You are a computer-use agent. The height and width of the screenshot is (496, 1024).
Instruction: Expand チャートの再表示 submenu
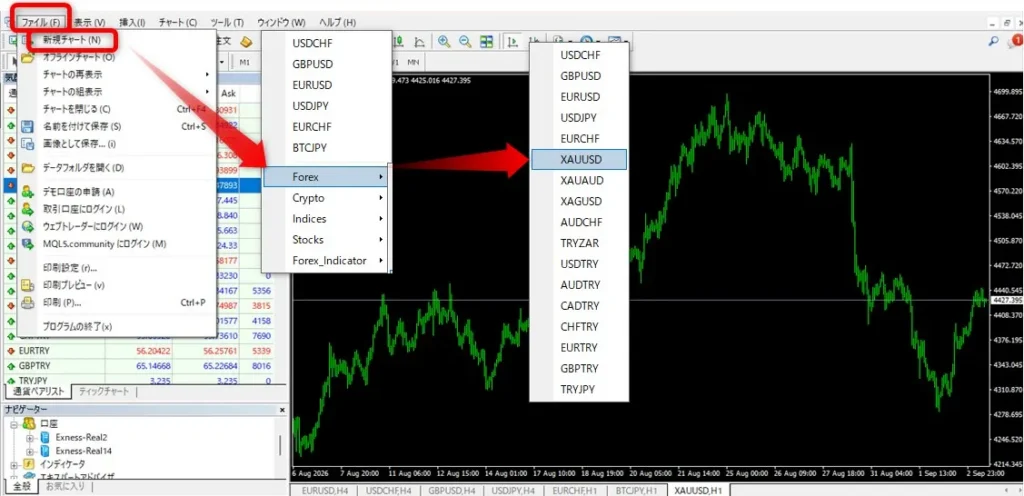pos(116,74)
